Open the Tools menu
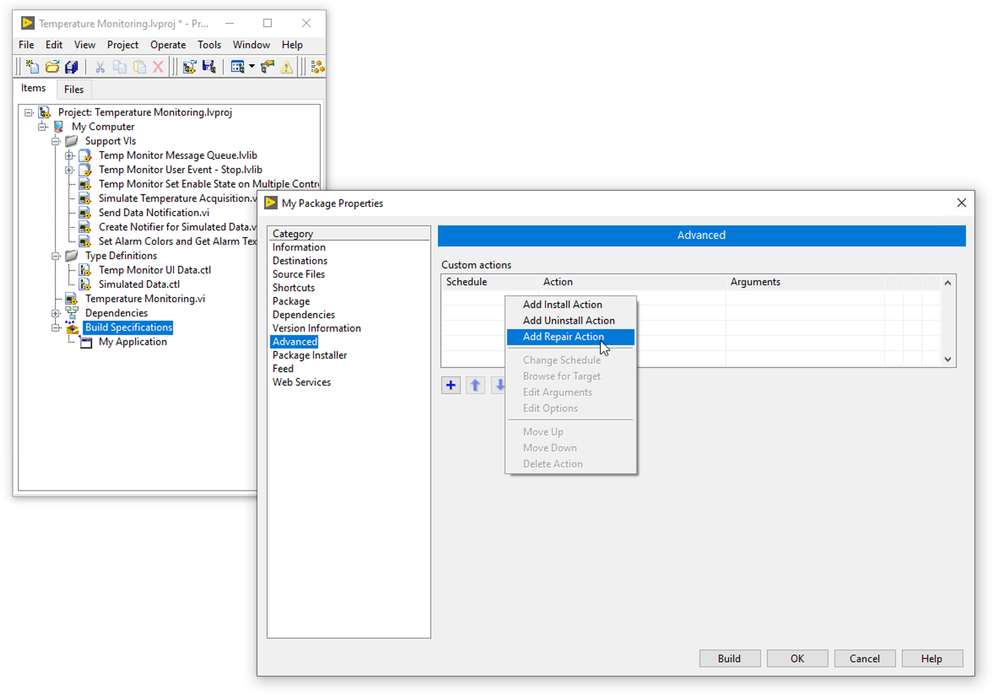The height and width of the screenshot is (697, 999). coord(209,45)
